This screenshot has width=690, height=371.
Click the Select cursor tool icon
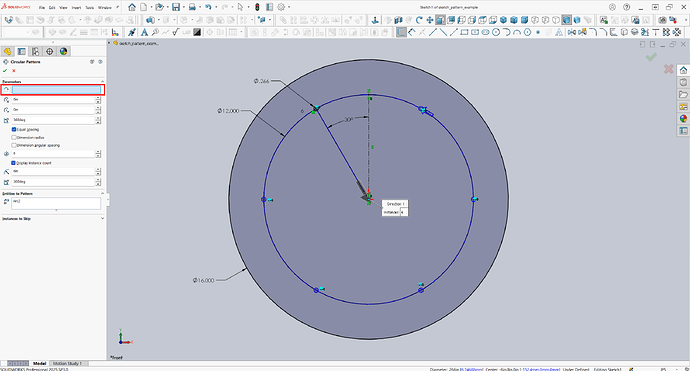coord(240,7)
